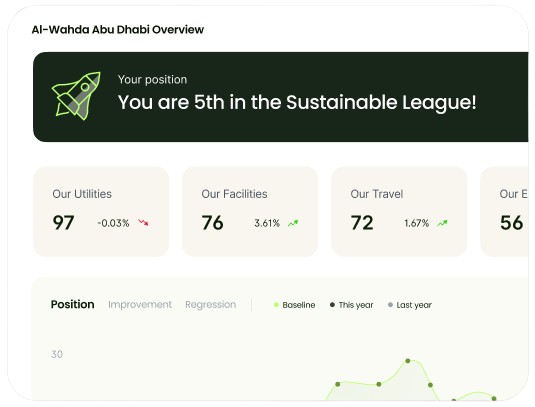Click the dark This year legend dot

(332, 305)
